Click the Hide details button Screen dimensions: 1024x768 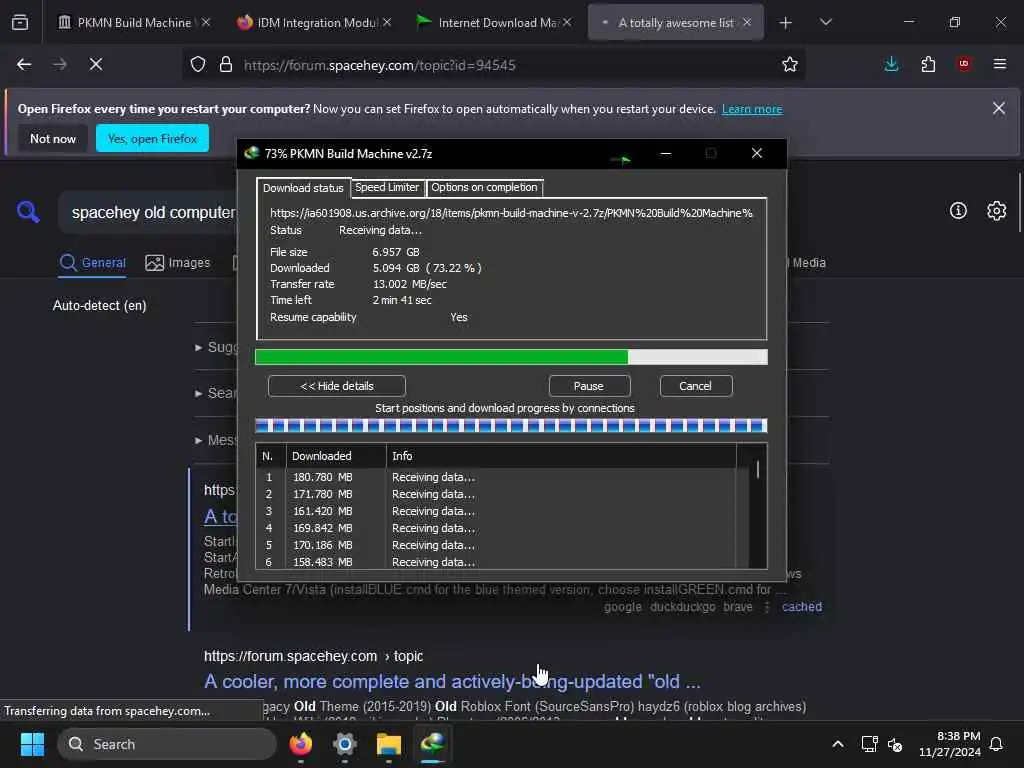(x=336, y=386)
